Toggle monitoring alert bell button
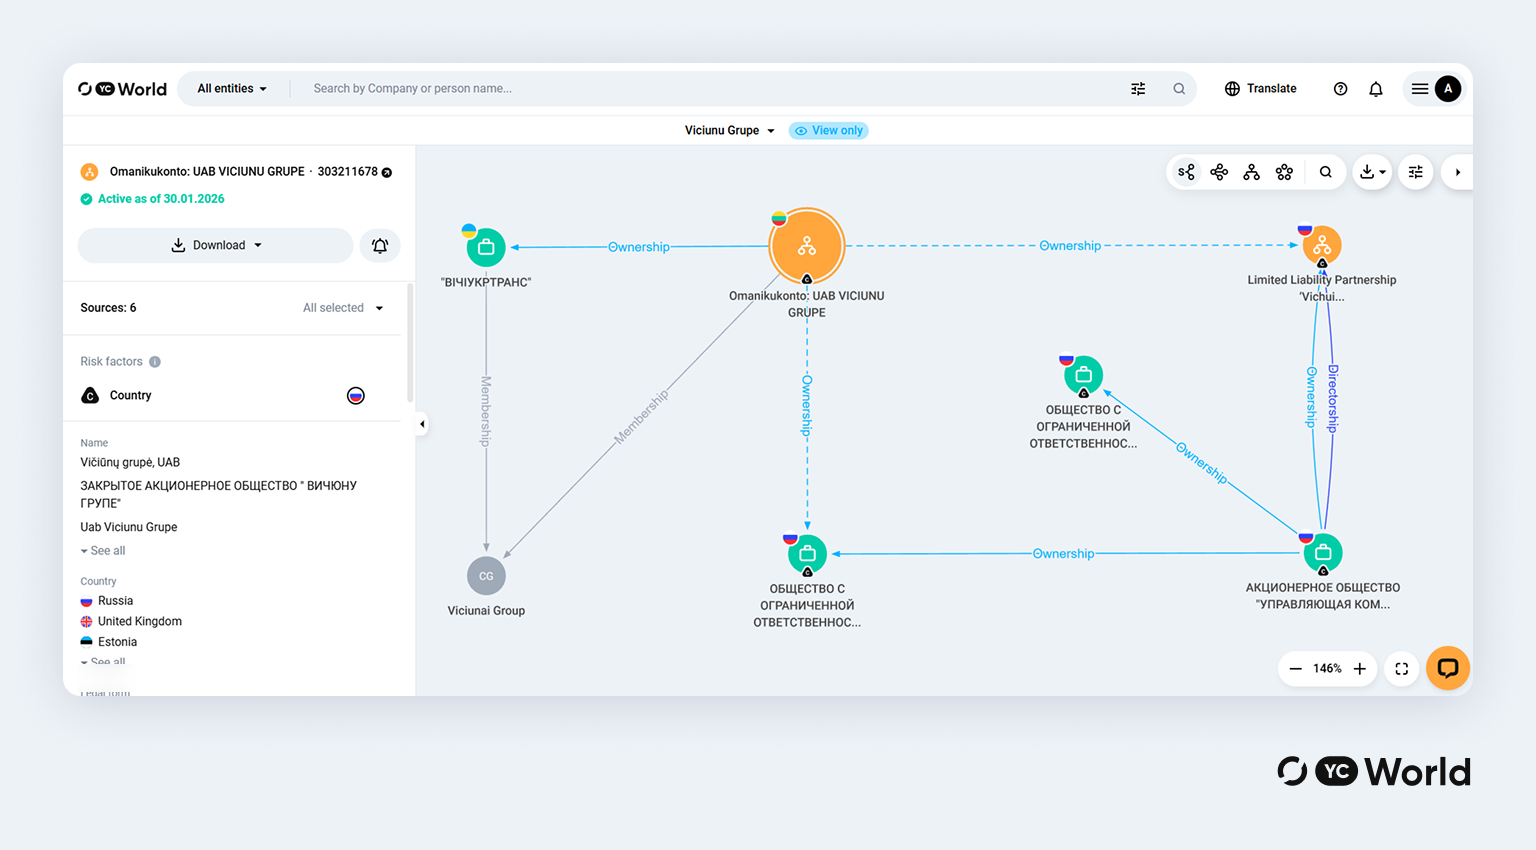 coord(380,245)
